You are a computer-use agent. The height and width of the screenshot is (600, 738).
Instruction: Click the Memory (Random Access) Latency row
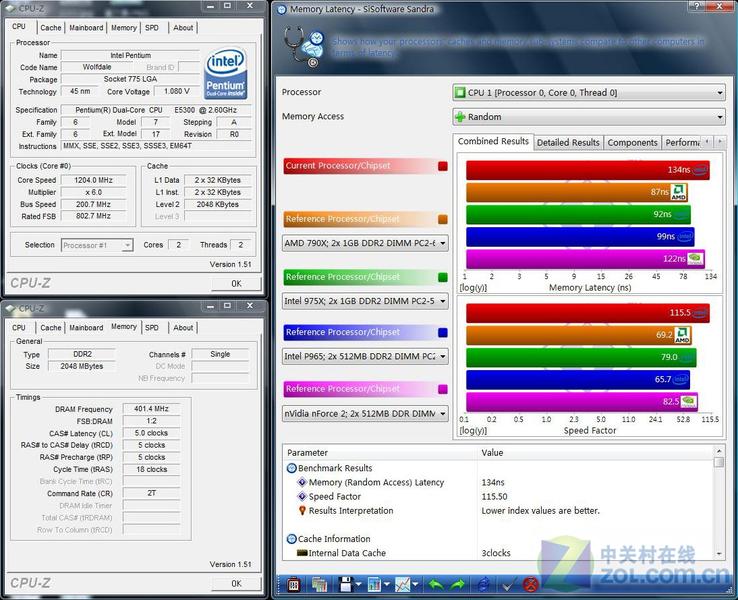499,482
